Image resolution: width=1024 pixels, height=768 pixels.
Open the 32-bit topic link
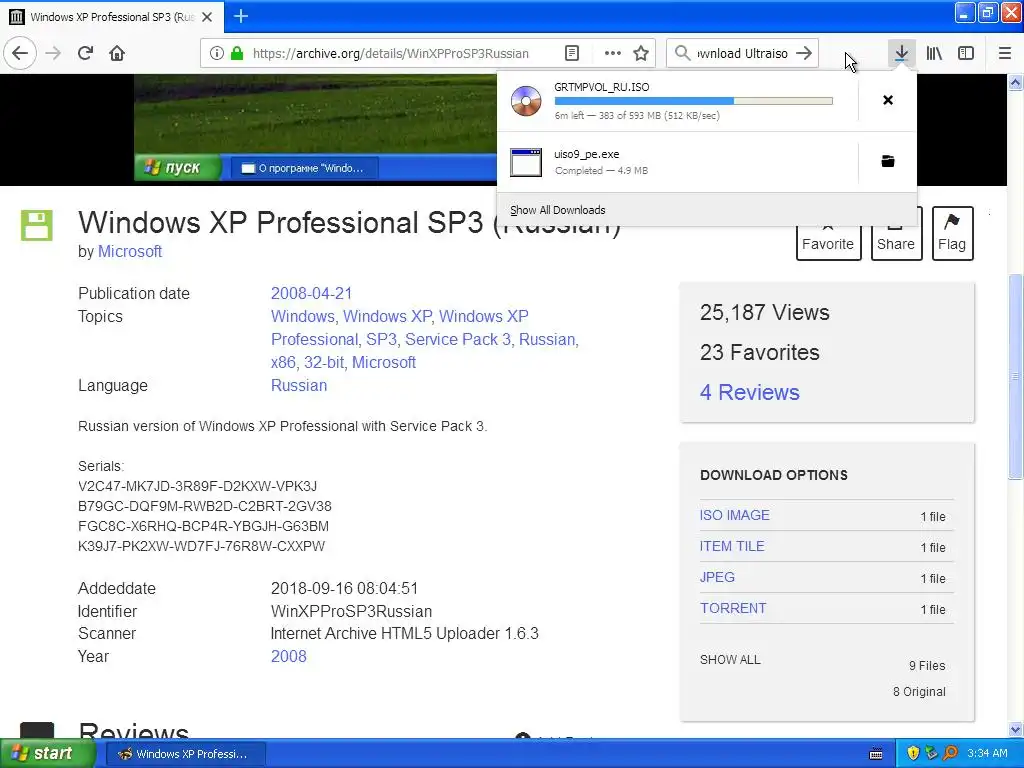coord(324,362)
